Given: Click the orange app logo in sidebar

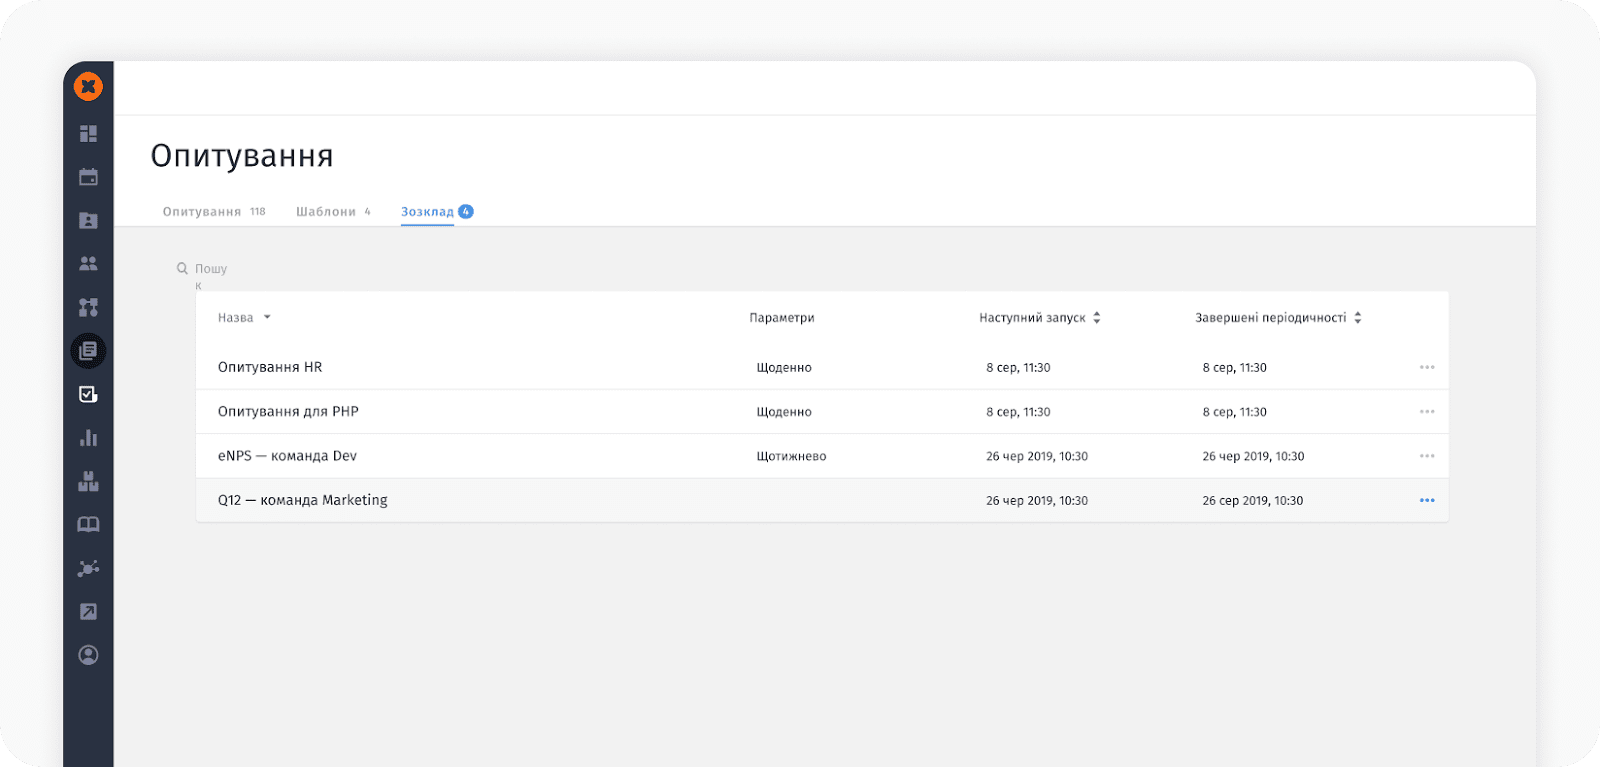Looking at the screenshot, I should pyautogui.click(x=88, y=87).
